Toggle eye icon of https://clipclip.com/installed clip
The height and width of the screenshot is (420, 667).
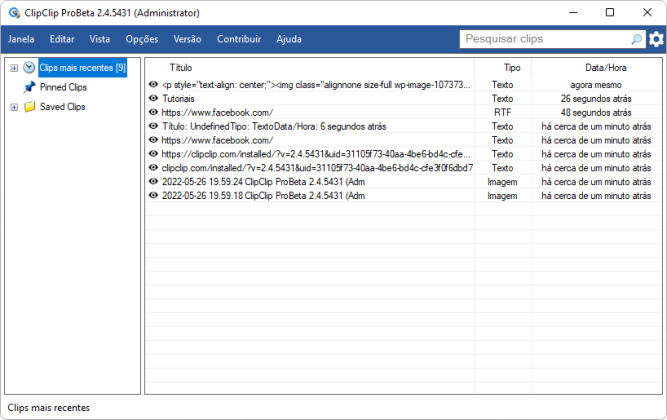point(153,154)
